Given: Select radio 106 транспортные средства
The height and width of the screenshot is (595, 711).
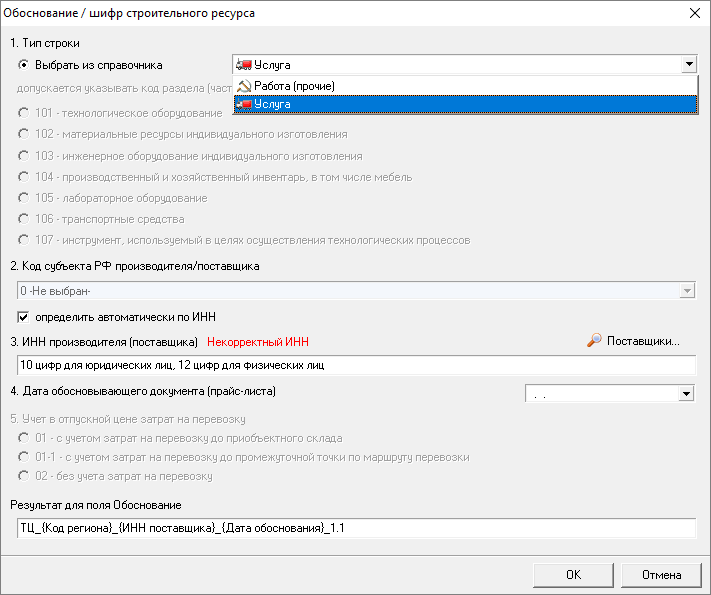Looking at the screenshot, I should [x=24, y=219].
